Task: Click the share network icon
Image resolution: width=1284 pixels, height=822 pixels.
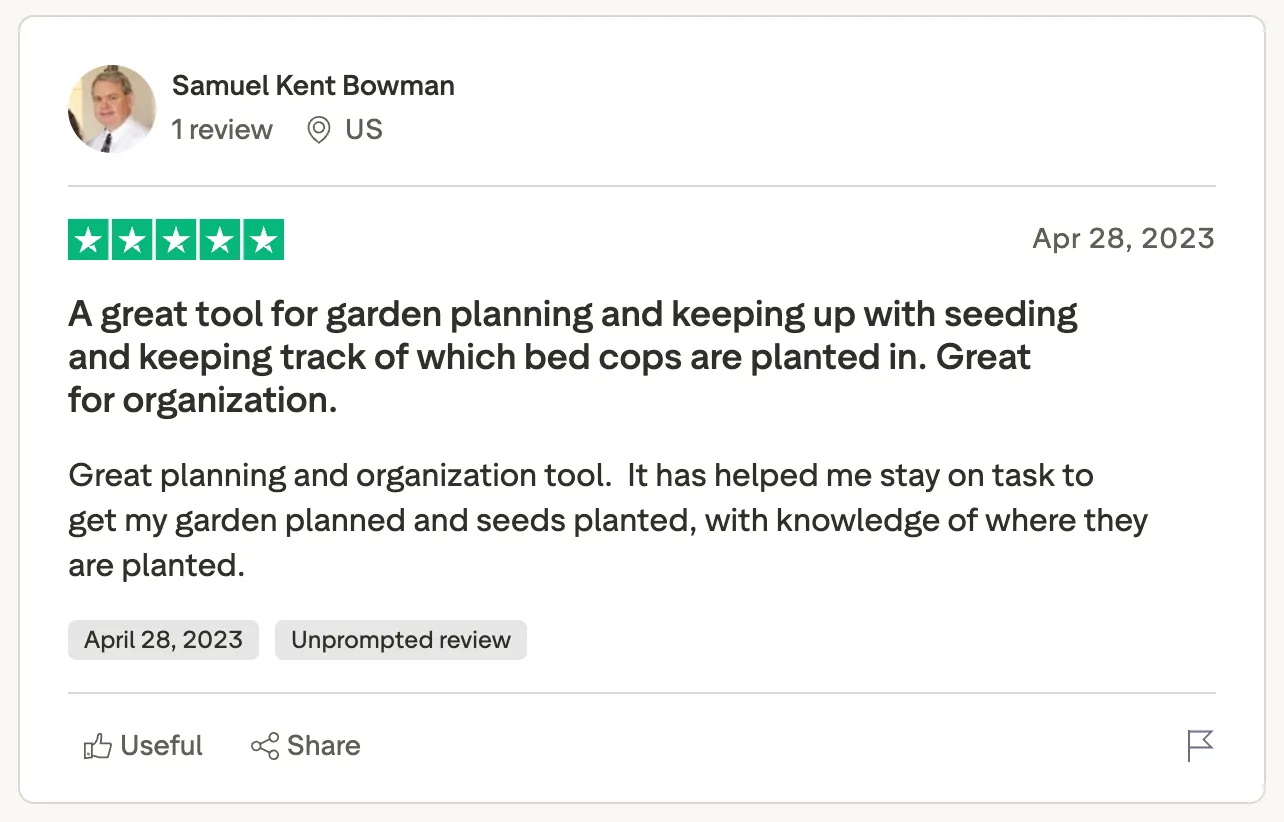Action: (x=265, y=746)
